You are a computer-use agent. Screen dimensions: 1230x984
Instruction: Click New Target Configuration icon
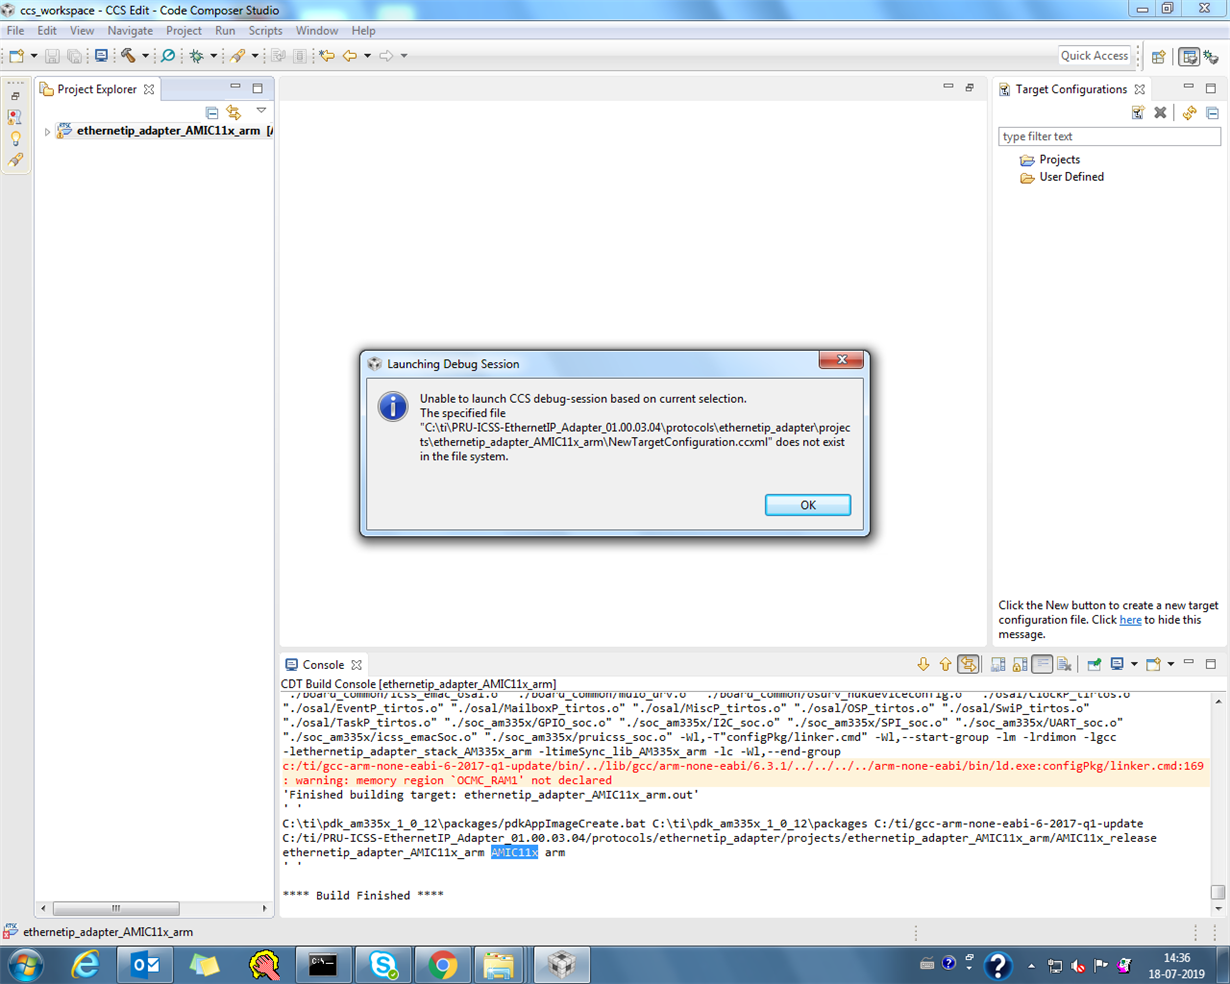tap(1138, 113)
